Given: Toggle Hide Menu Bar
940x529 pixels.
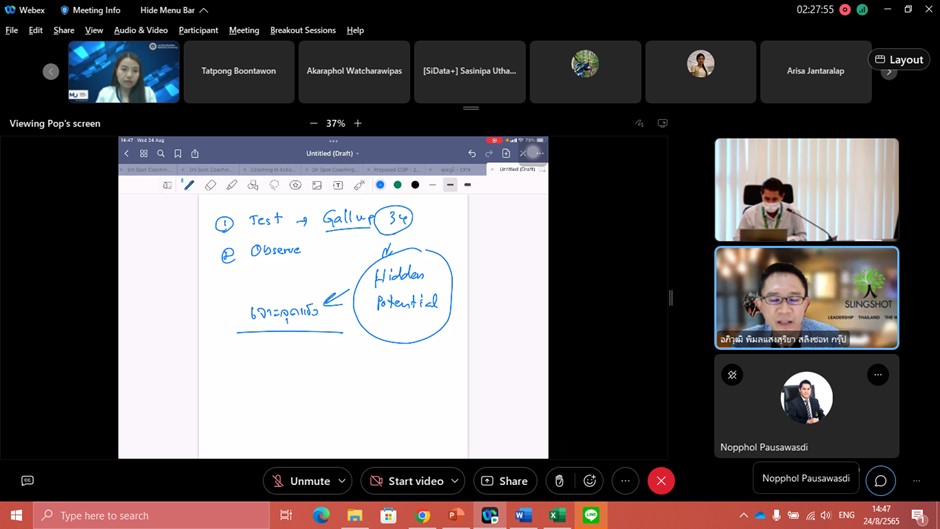Looking at the screenshot, I should coord(173,10).
